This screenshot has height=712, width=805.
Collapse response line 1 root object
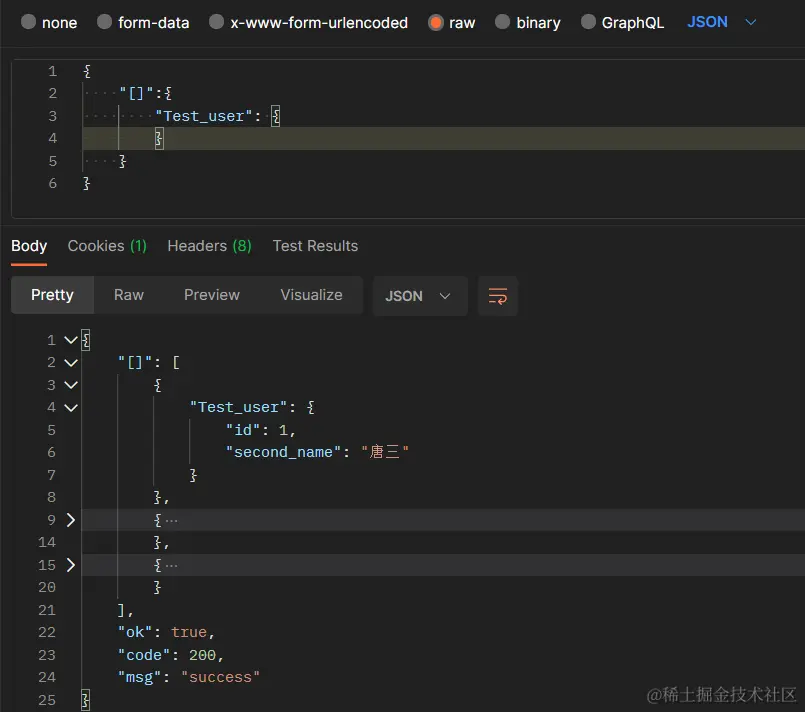click(x=71, y=340)
